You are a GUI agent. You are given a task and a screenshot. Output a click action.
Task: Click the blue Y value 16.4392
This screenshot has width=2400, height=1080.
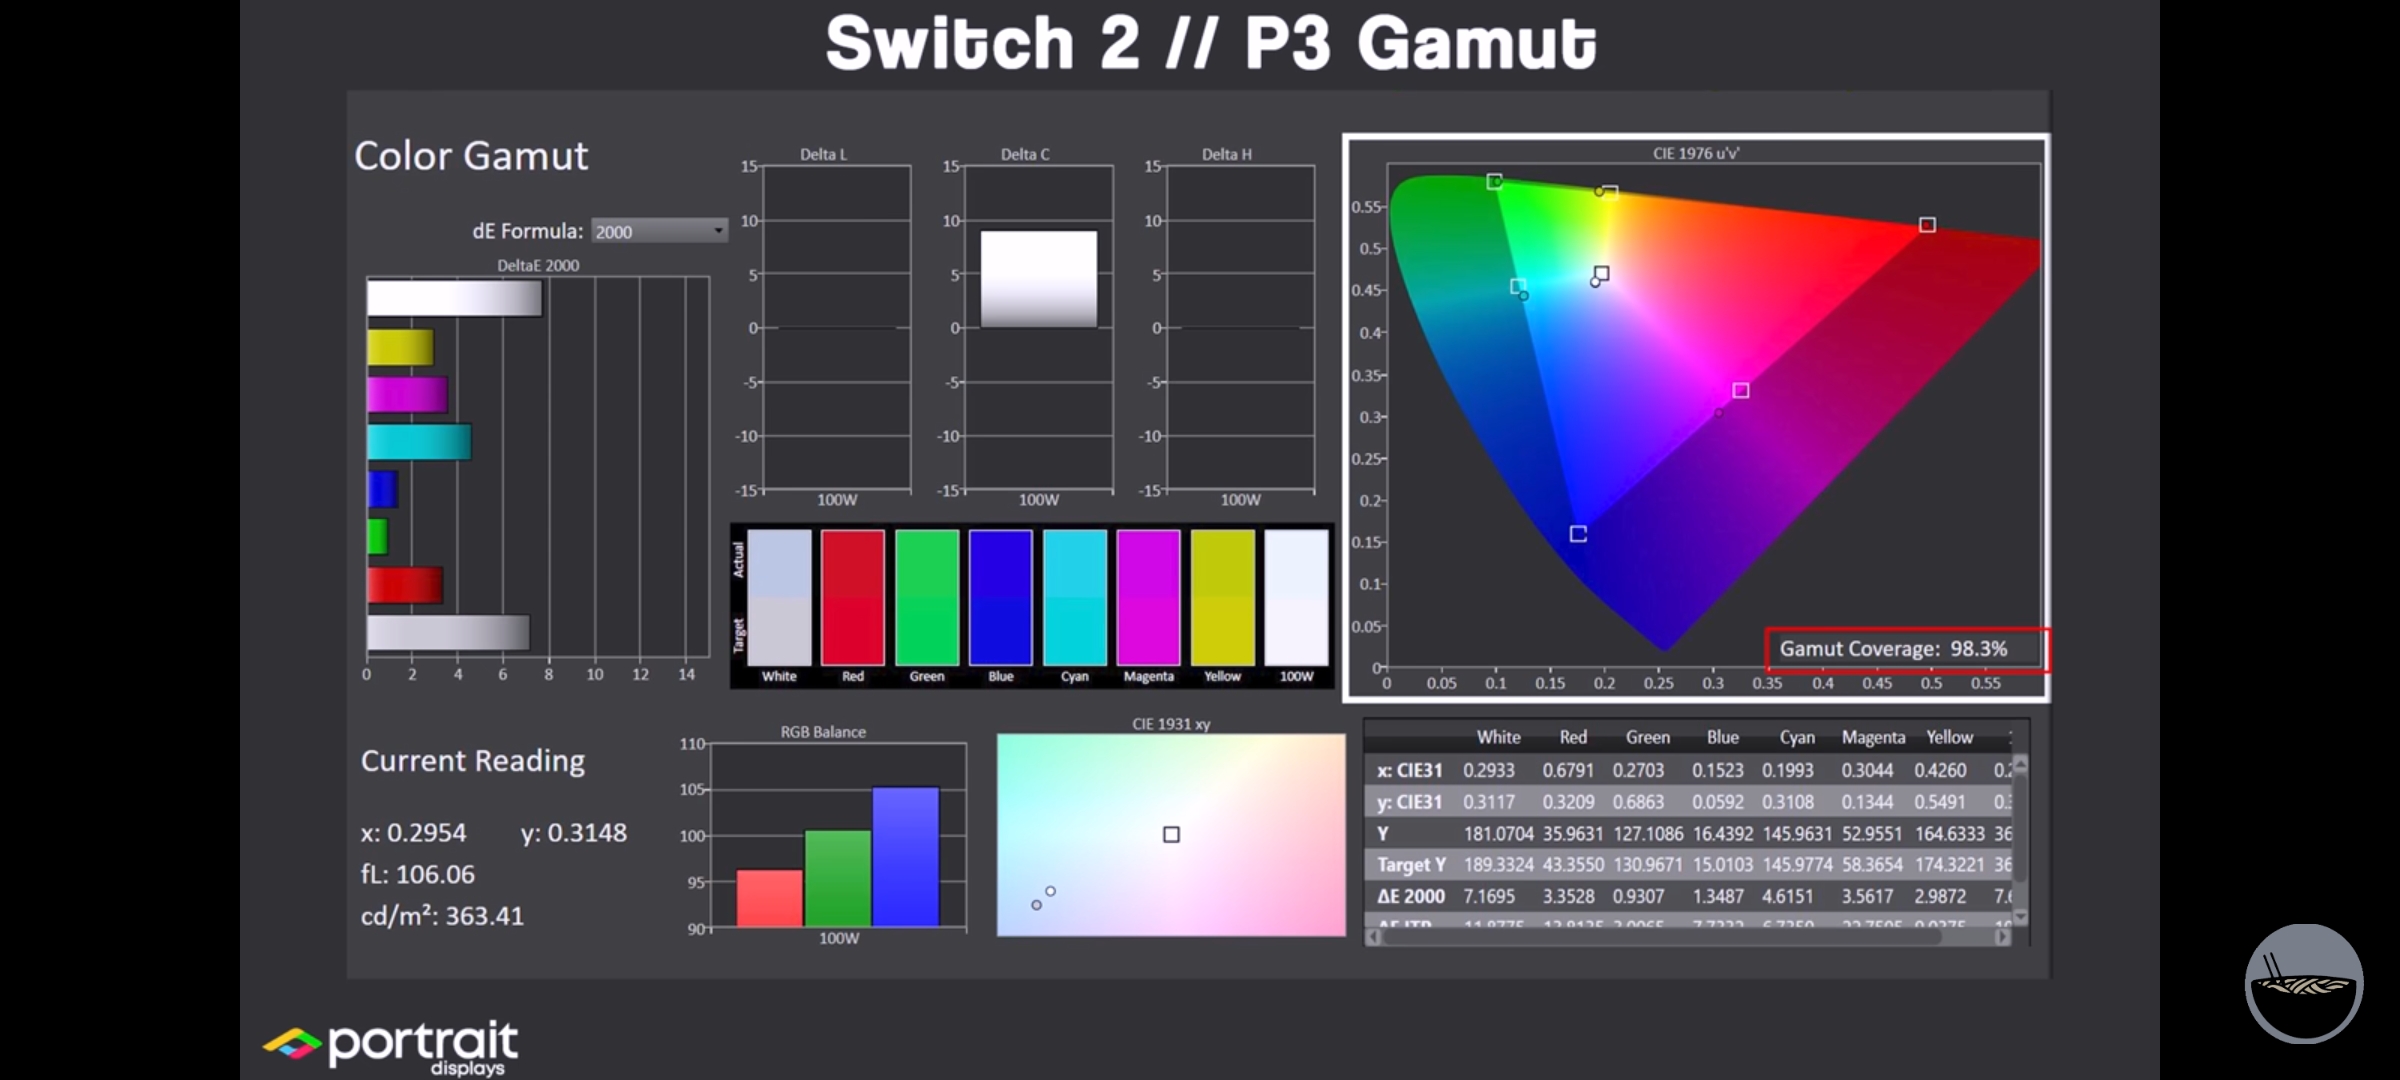pos(1723,833)
